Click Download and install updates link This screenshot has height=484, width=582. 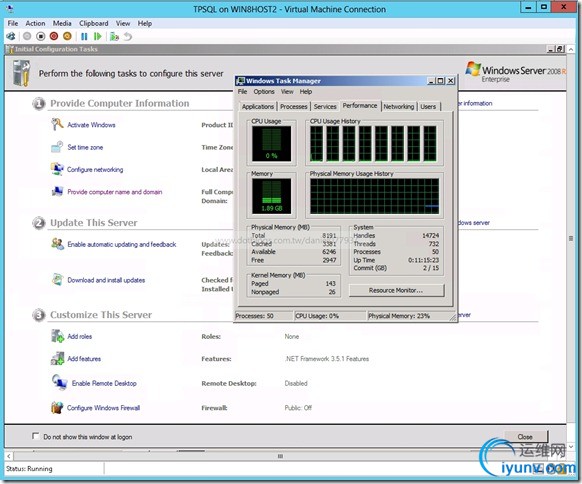(106, 280)
